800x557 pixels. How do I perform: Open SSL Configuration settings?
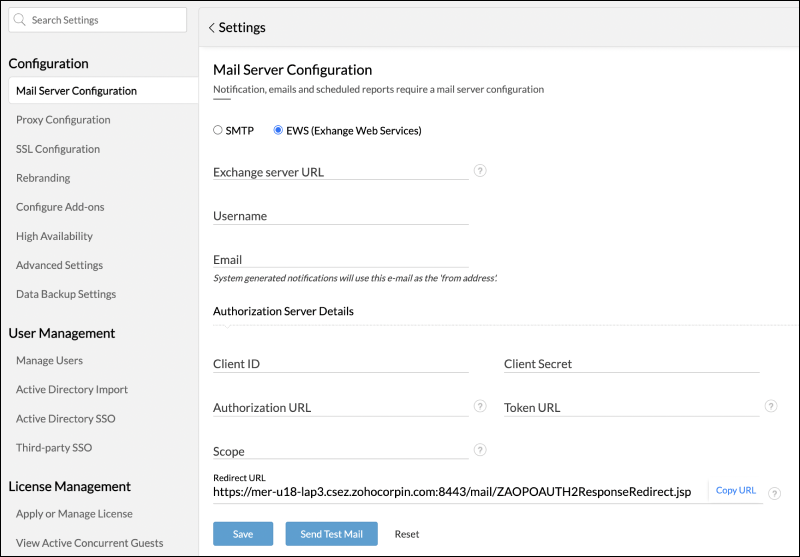(x=58, y=149)
